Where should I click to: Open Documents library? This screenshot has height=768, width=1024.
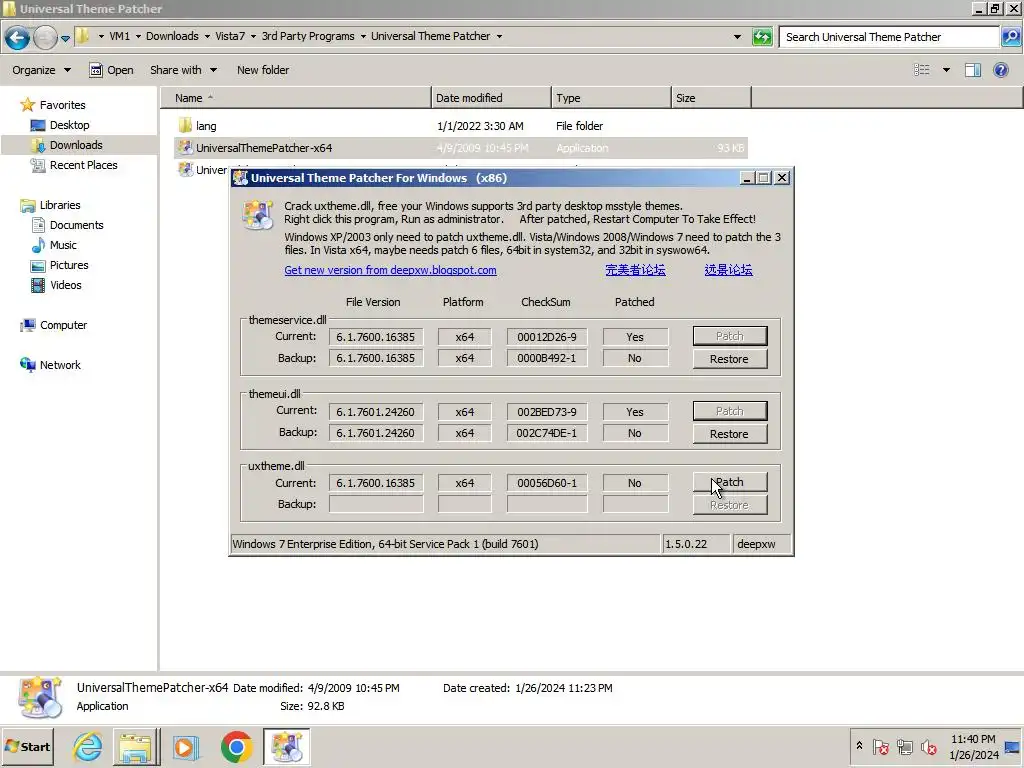tap(76, 225)
